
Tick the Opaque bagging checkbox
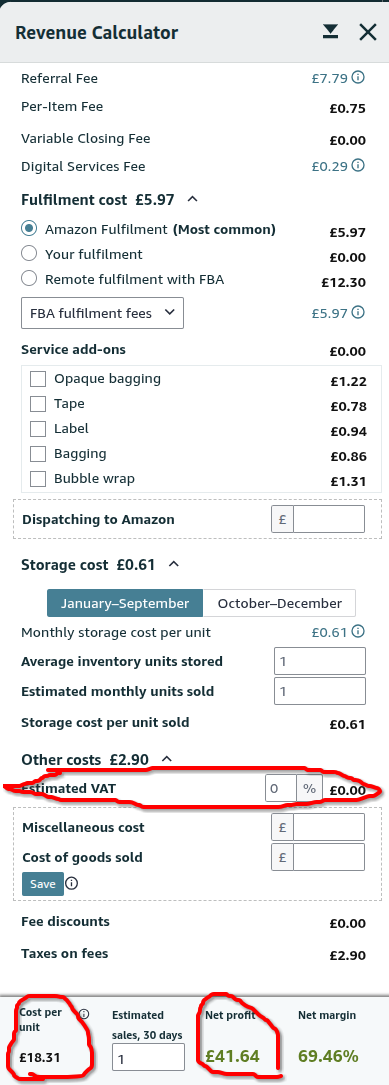pyautogui.click(x=38, y=379)
